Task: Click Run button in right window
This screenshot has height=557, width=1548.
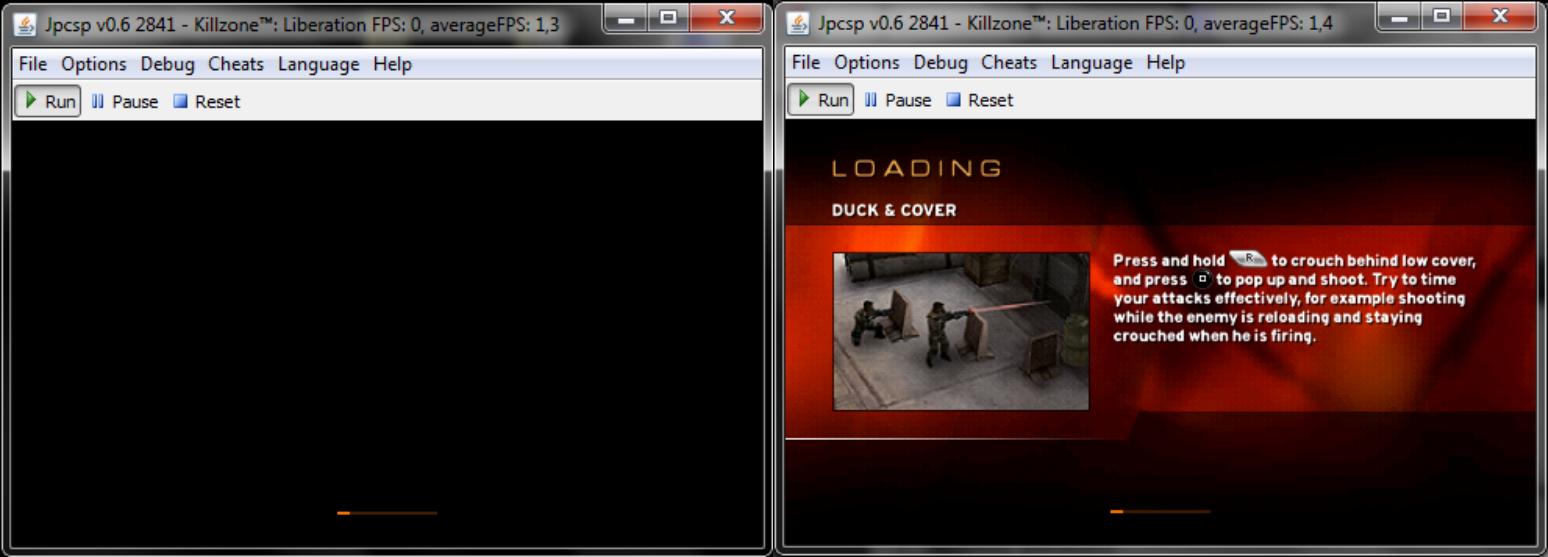Action: [x=821, y=100]
